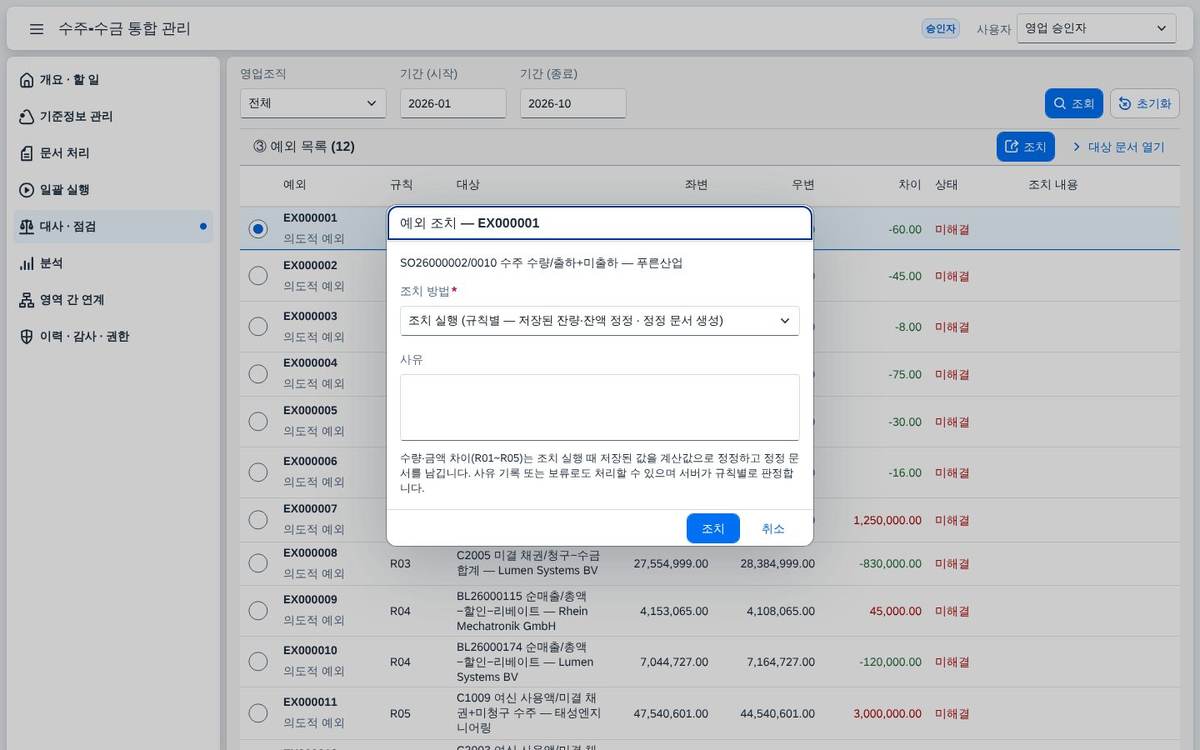
Task: Select the EX000002 row radio button
Action: 258,276
